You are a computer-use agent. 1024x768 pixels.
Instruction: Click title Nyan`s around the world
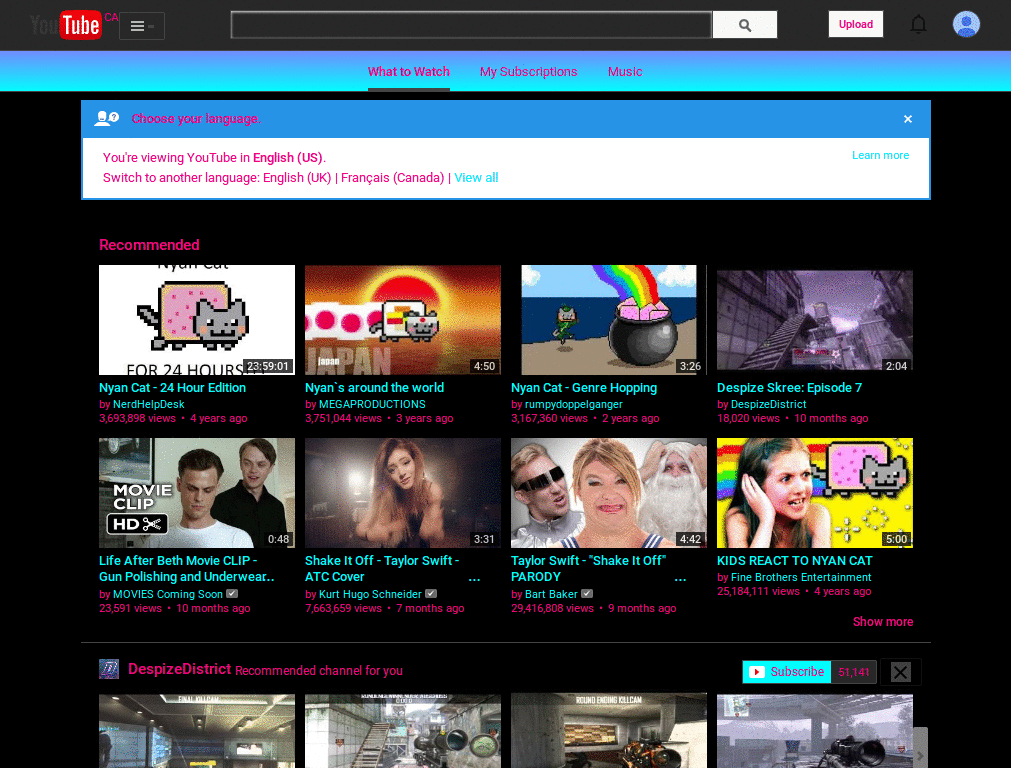(374, 388)
